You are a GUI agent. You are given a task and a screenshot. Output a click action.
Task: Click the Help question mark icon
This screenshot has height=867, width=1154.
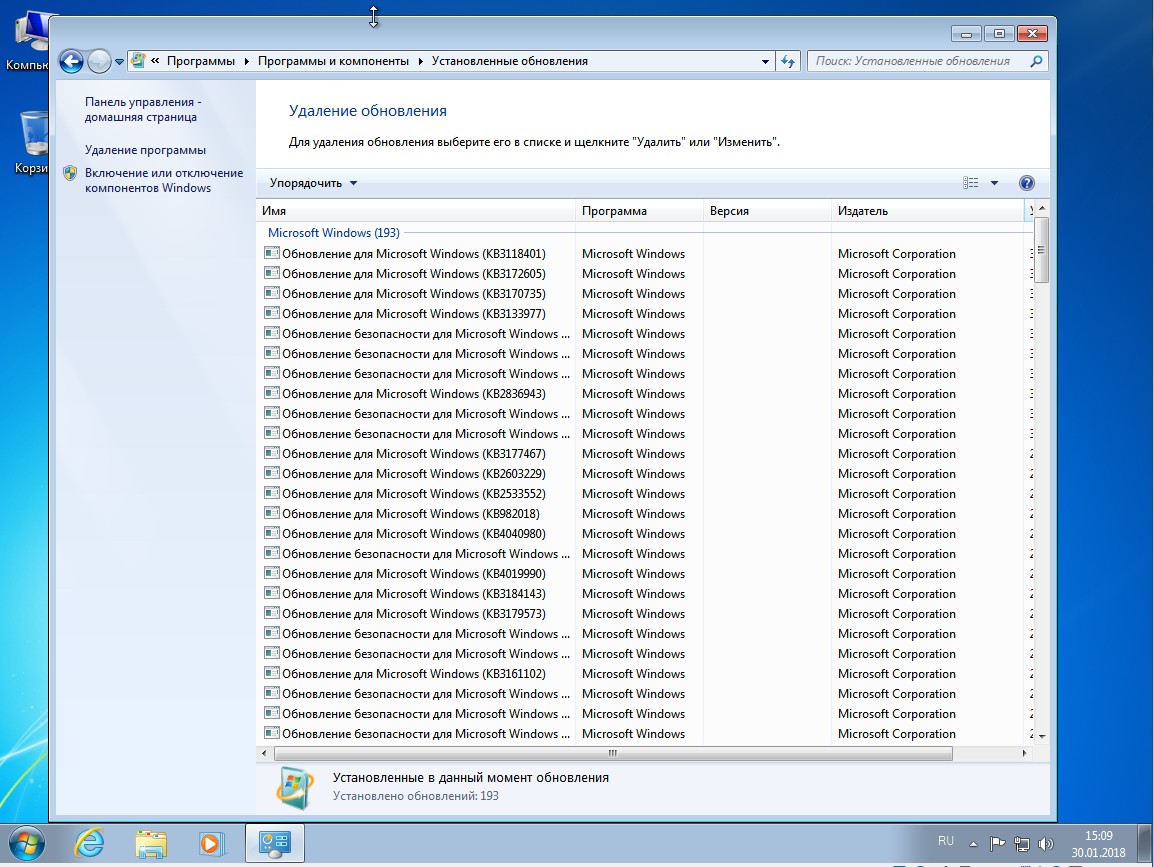1027,183
